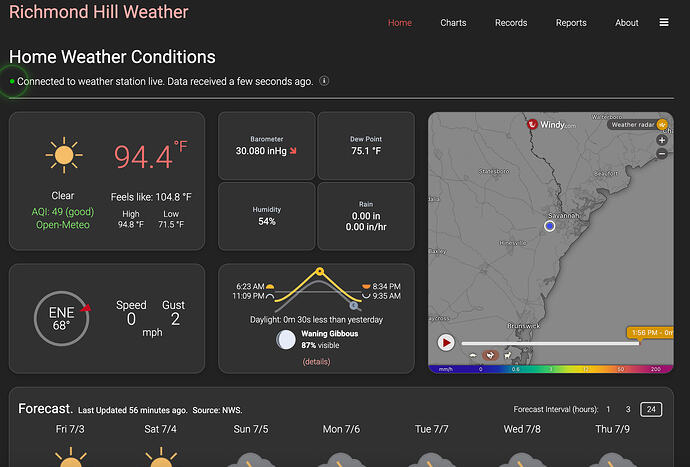Viewport: 690px width, 467px height.
Task: Click the radar animation timeline bar
Action: point(550,343)
